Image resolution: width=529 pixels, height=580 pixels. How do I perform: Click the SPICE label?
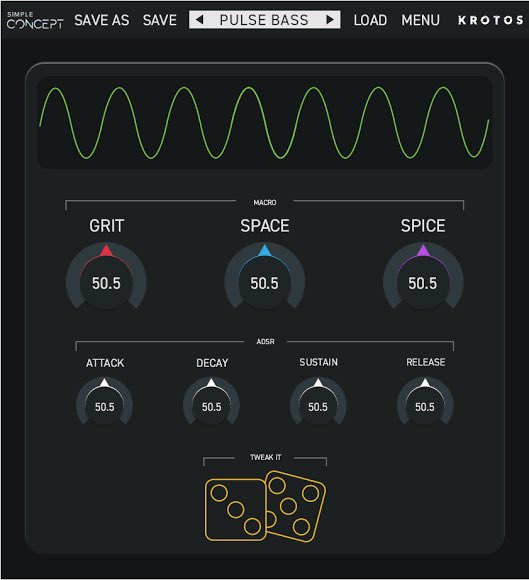point(423,226)
